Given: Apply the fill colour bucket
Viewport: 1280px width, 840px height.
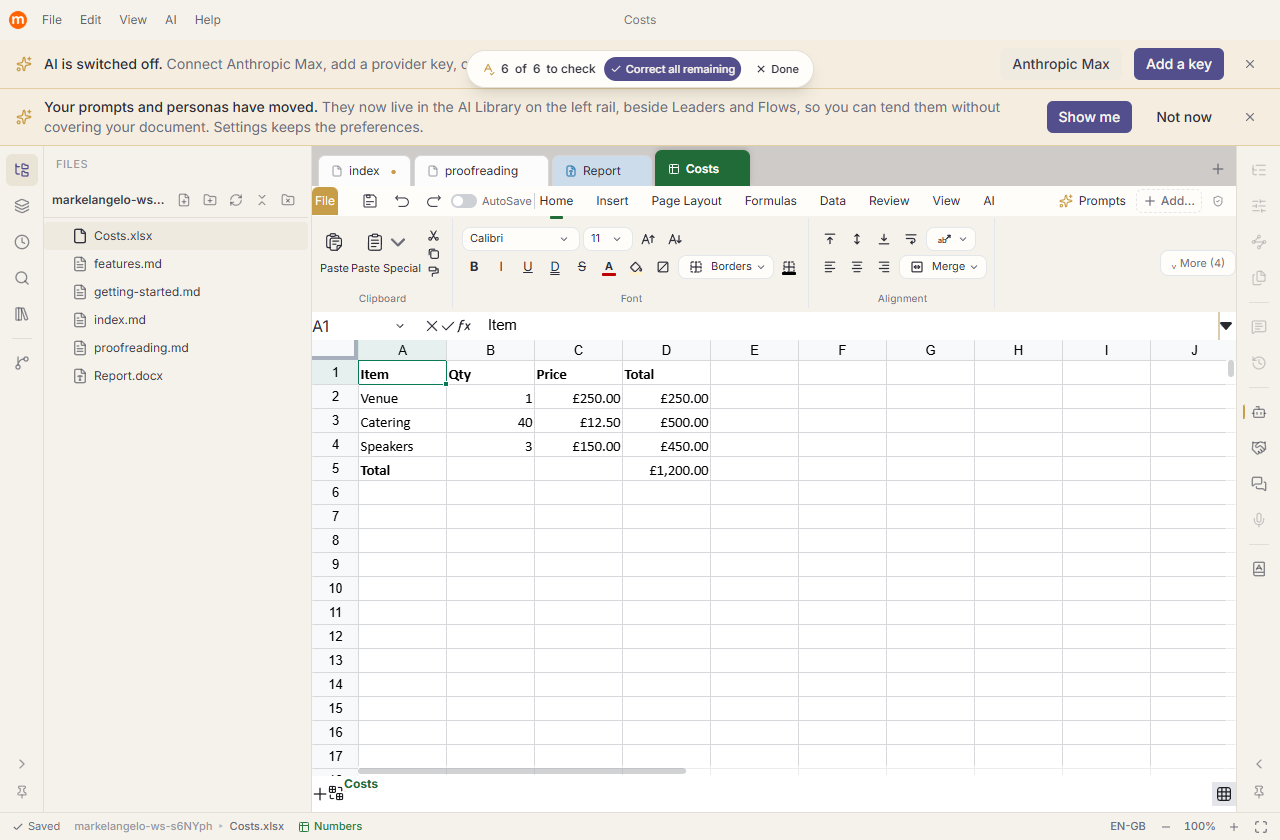Looking at the screenshot, I should coord(636,267).
